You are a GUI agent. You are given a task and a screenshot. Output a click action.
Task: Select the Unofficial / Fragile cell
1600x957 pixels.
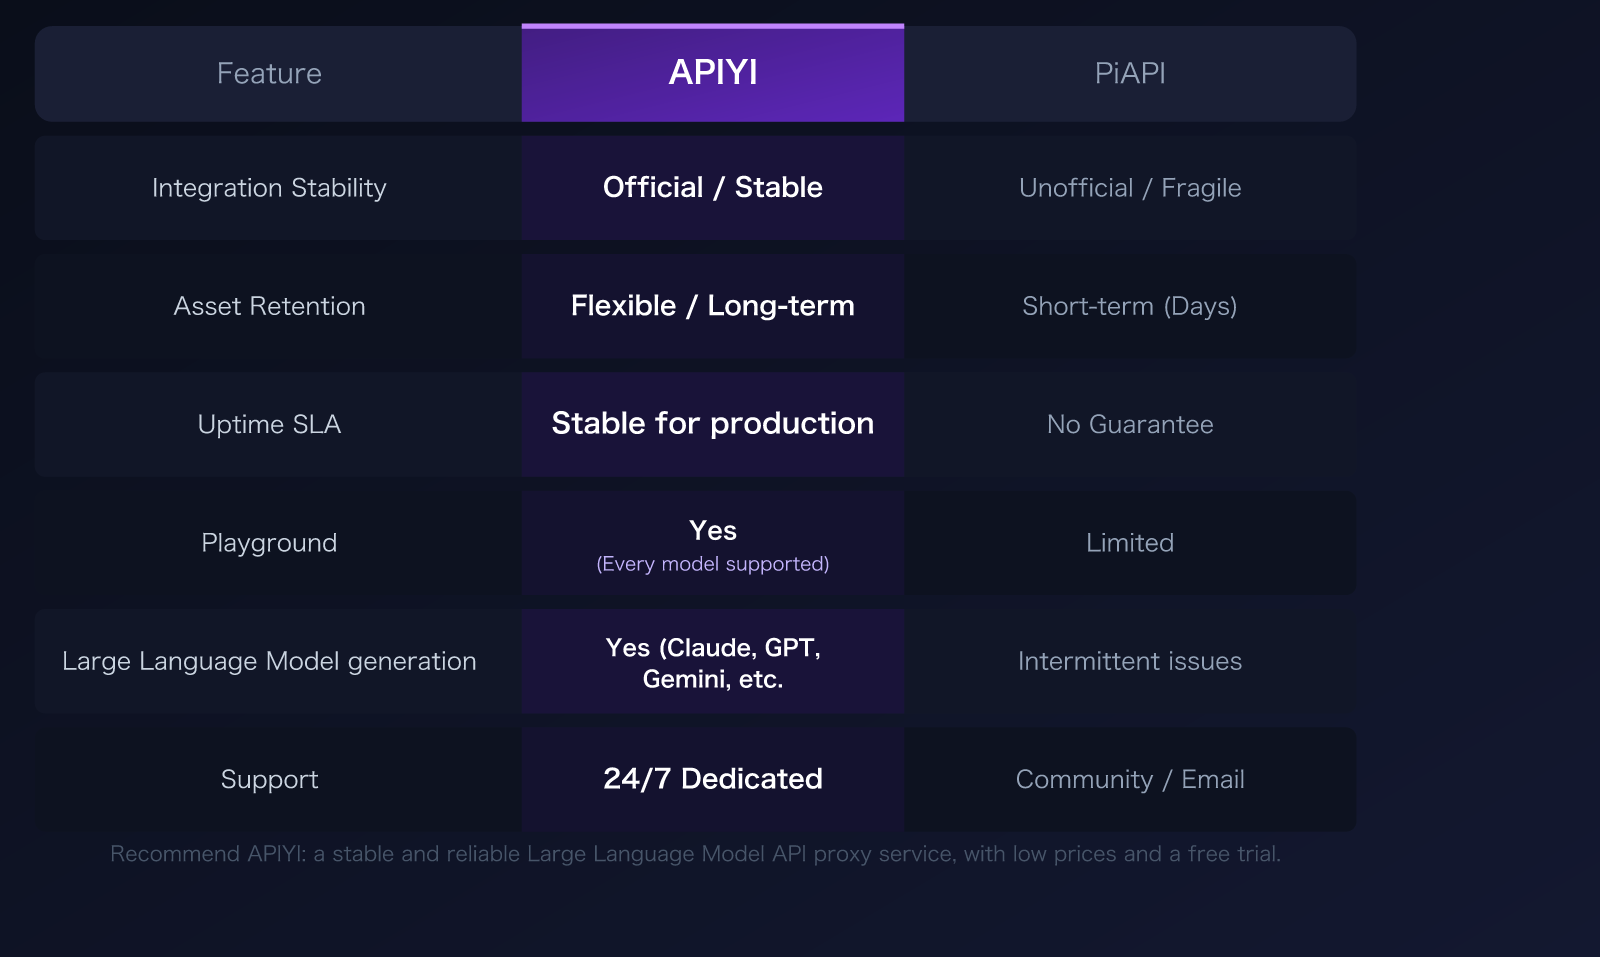pos(1129,187)
